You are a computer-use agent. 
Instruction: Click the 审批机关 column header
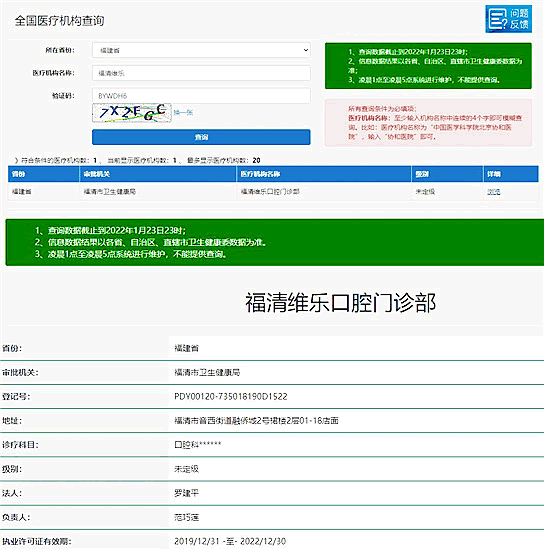[x=158, y=174]
